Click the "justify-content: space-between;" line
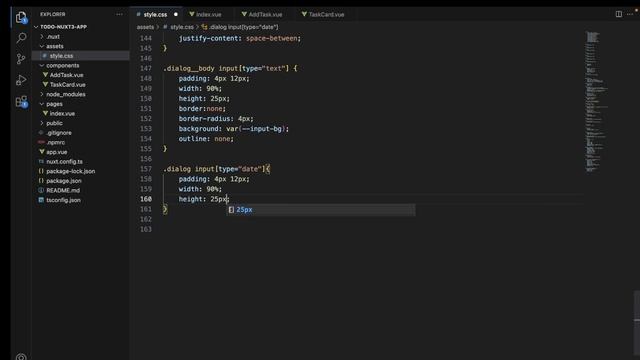The width and height of the screenshot is (640, 360). (240, 38)
